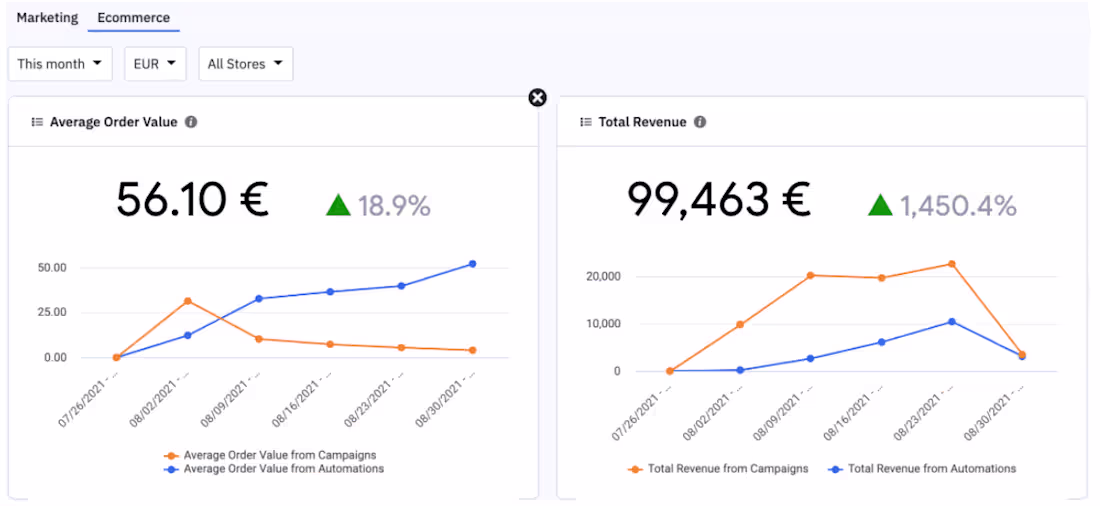Click the Total Revenue widget title
This screenshot has height=506, width=1100.
643,122
